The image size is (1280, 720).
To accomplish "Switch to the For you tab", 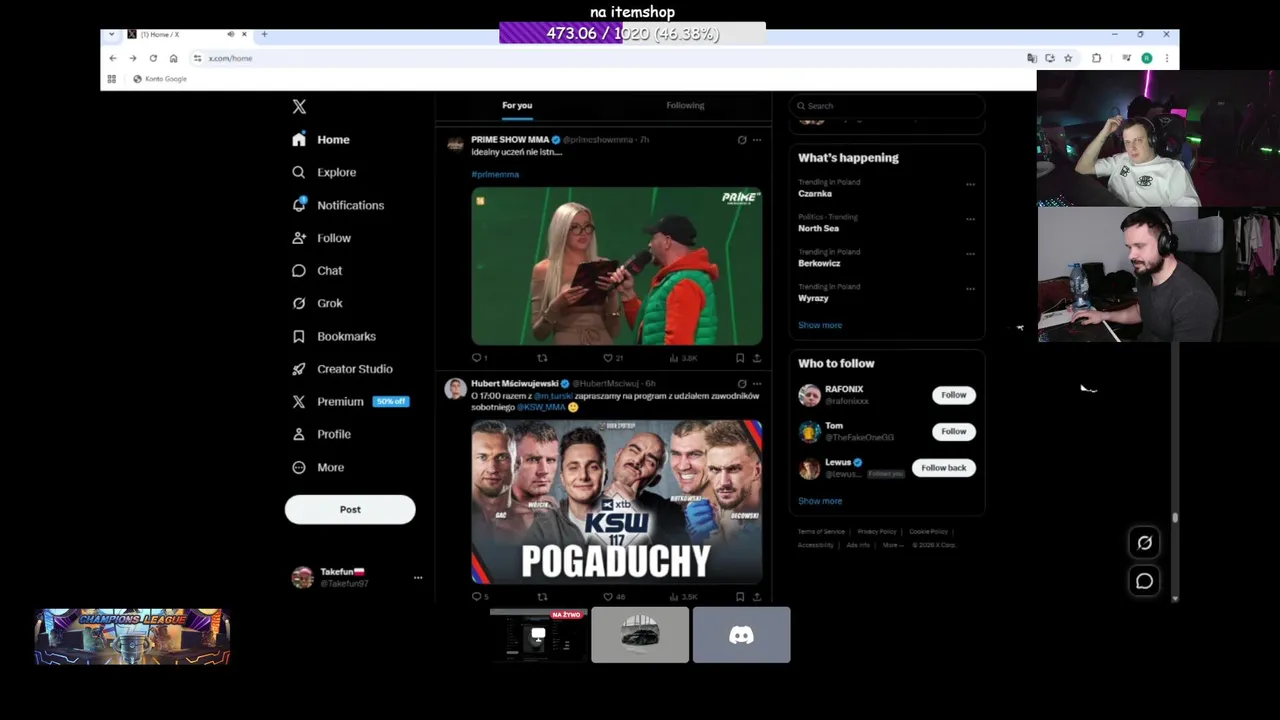I will [x=517, y=105].
